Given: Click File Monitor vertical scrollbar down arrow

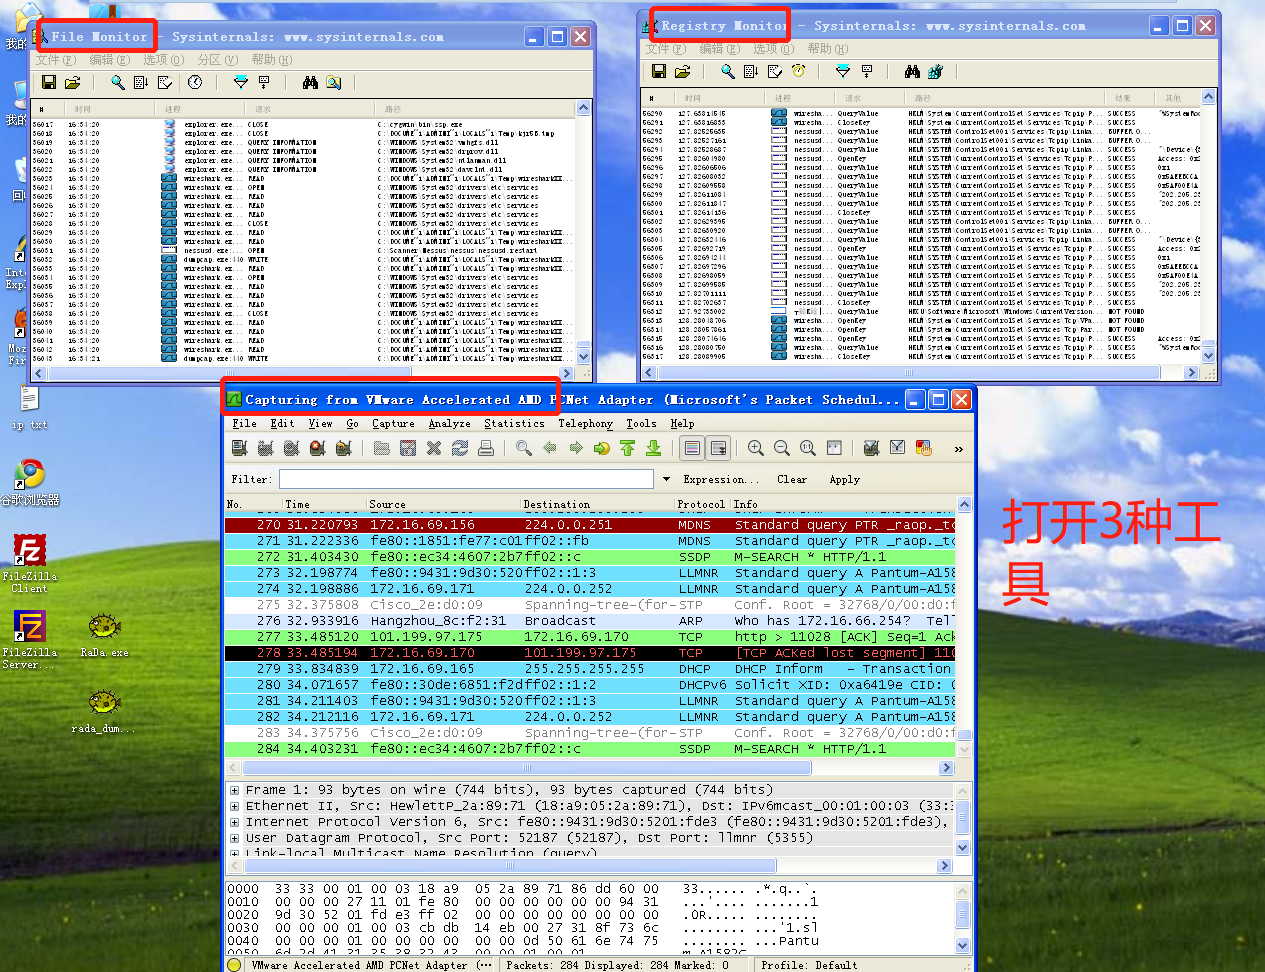Looking at the screenshot, I should pos(585,356).
